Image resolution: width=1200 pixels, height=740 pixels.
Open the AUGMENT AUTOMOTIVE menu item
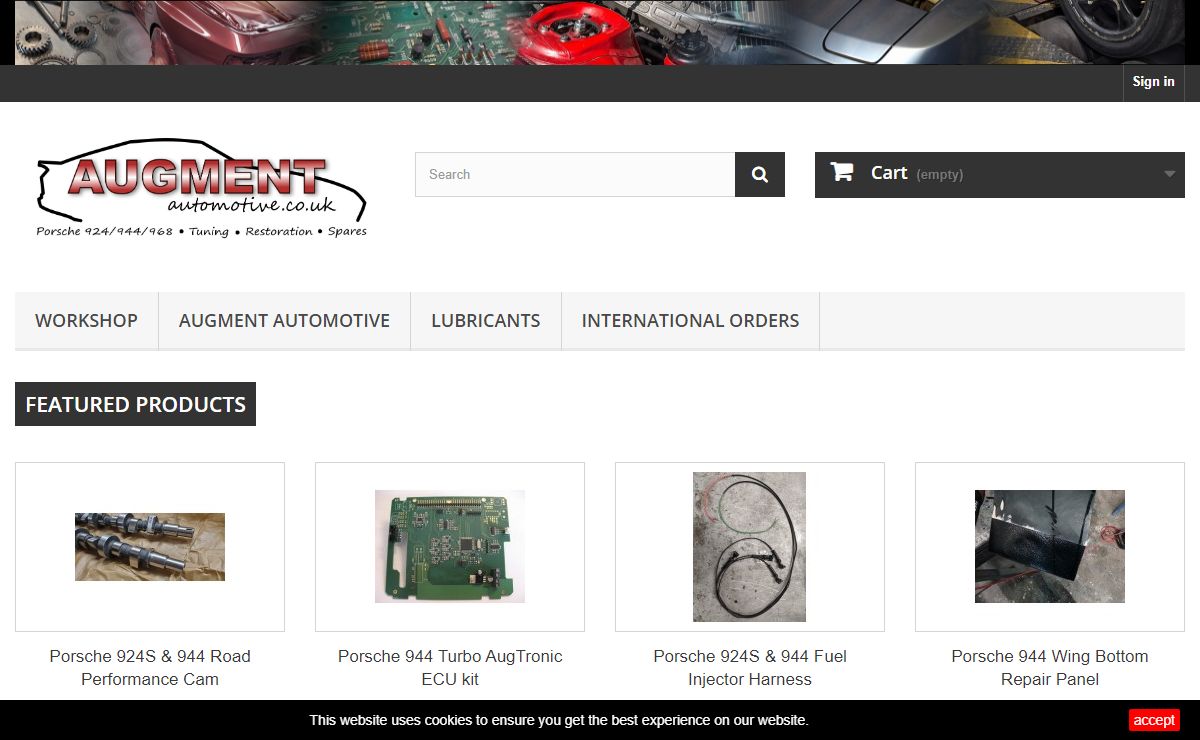[x=284, y=321]
